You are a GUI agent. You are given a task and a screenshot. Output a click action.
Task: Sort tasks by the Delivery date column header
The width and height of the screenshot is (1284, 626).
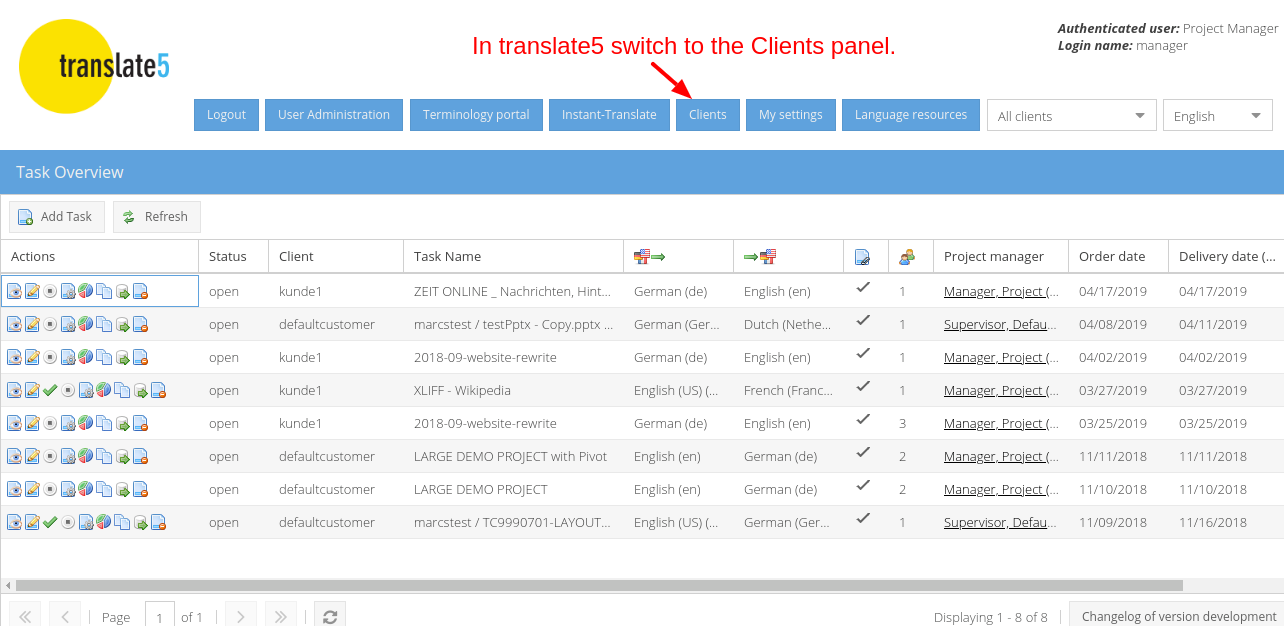[x=1226, y=257]
